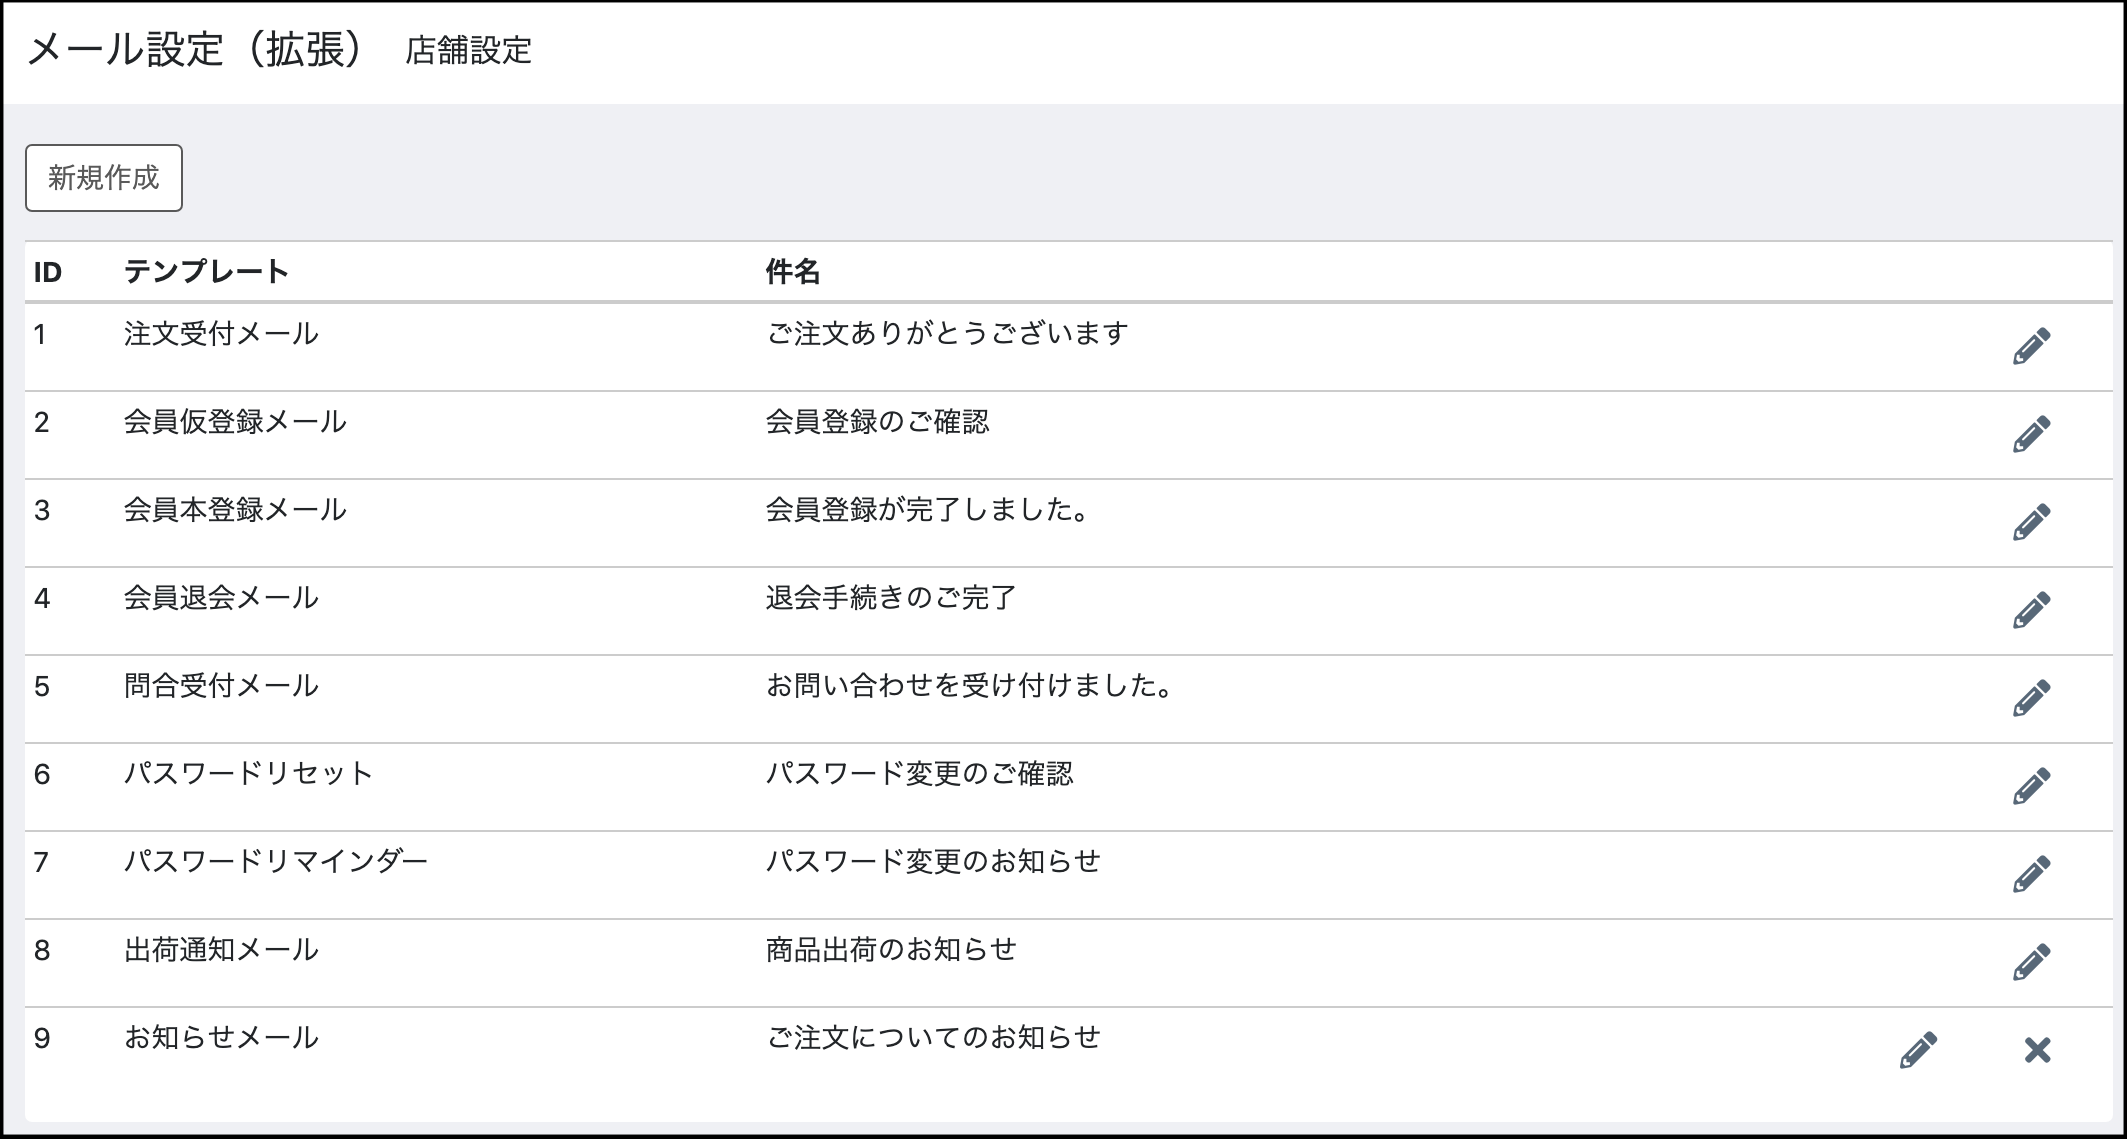Open edit for 会員退会メール template

[x=2031, y=610]
